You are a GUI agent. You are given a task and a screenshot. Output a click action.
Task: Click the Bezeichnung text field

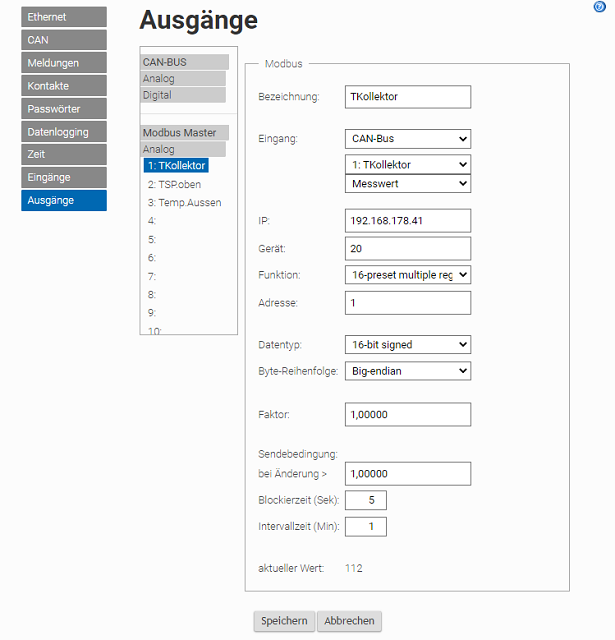(x=408, y=97)
